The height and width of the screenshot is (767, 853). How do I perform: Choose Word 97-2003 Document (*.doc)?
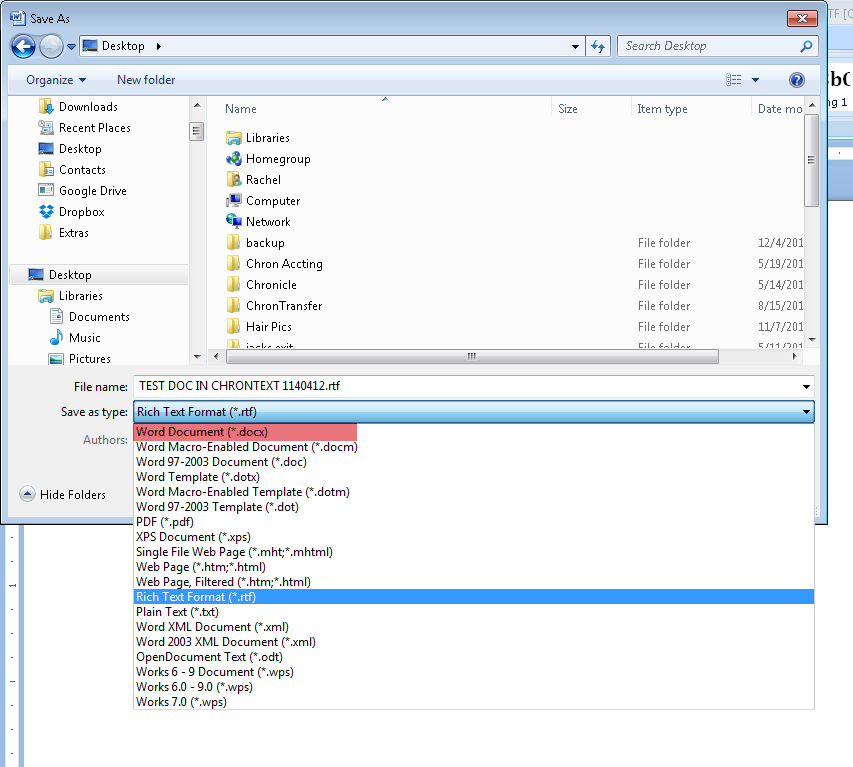pos(474,462)
